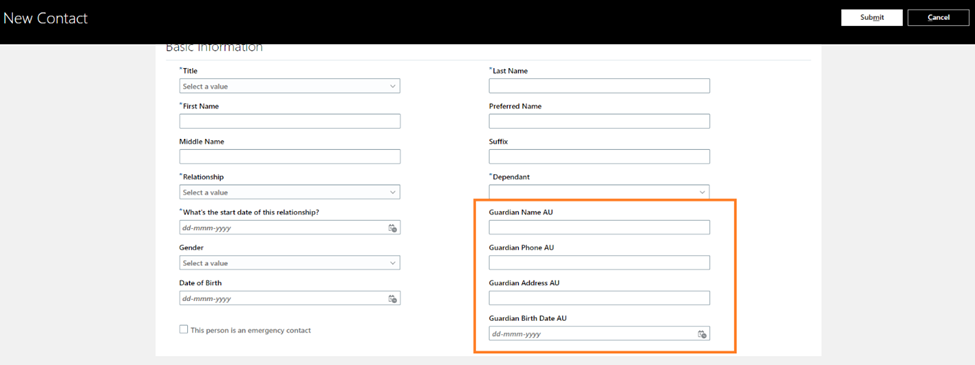Select the 'This person is an emergency contact' label text
Screen dimensions: 975x365
tap(251, 330)
